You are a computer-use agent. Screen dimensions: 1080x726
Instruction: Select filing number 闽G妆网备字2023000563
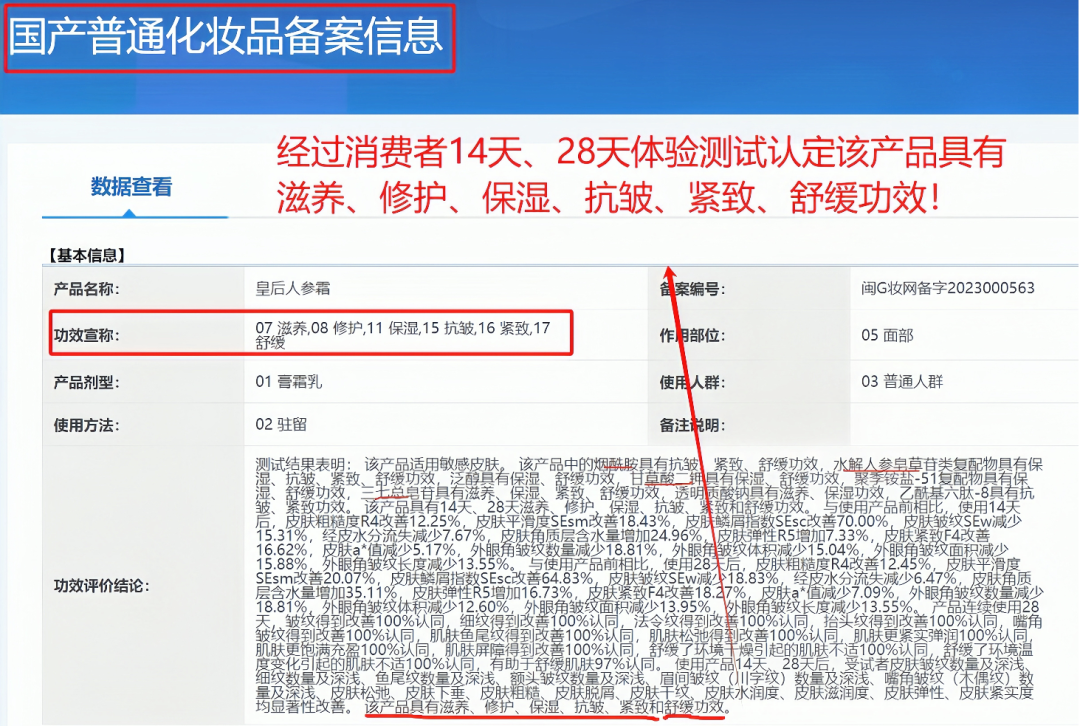pos(948,288)
